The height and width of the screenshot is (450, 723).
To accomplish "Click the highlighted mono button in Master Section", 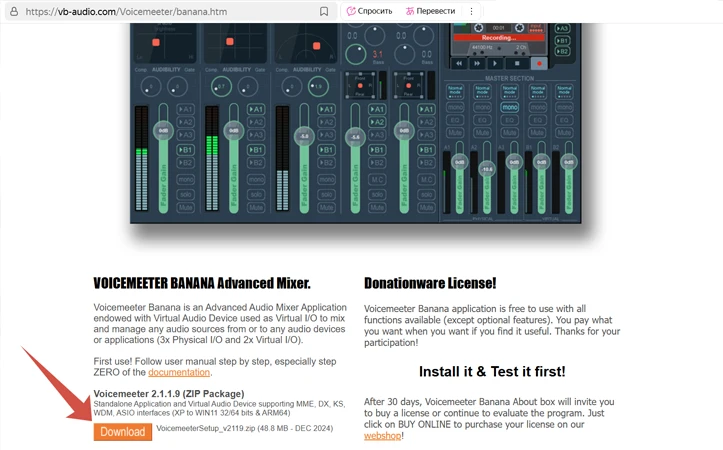I will [510, 107].
